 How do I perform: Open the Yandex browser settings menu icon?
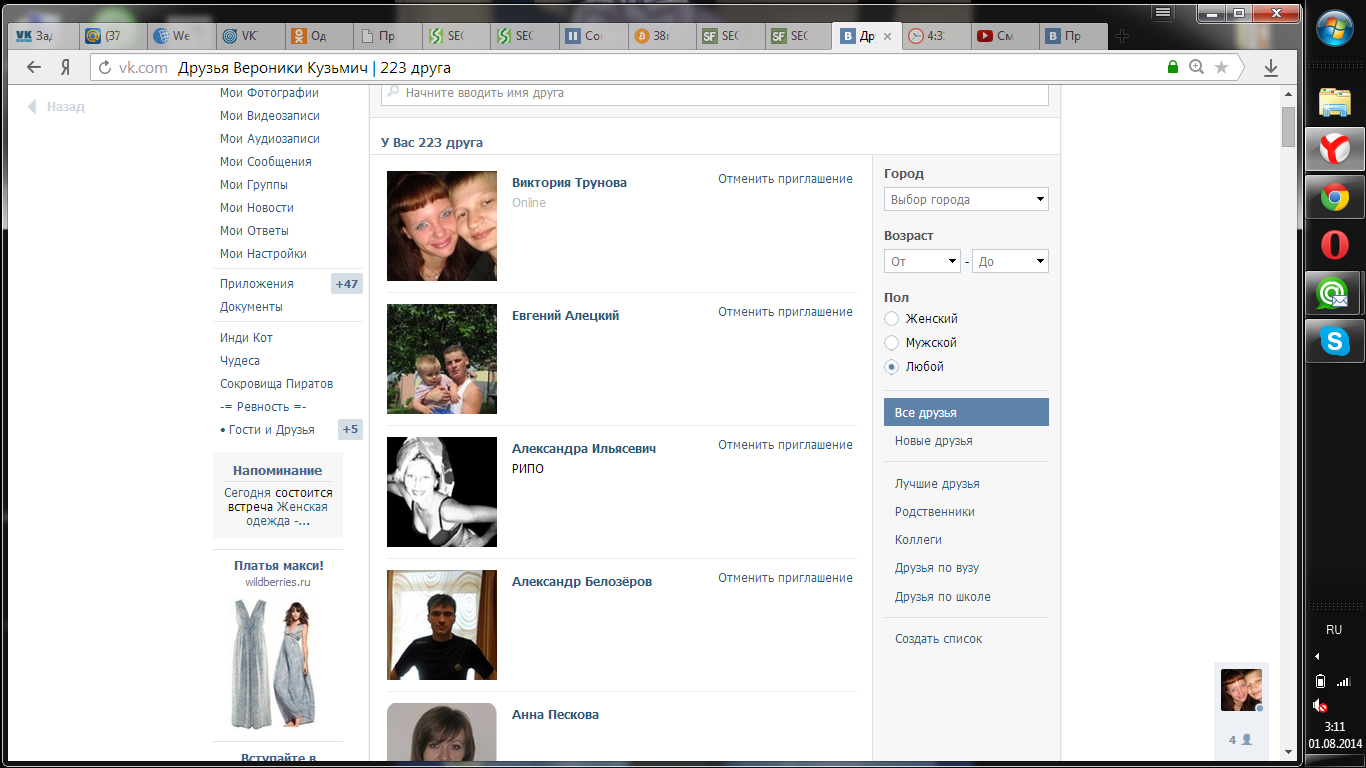[x=1162, y=12]
